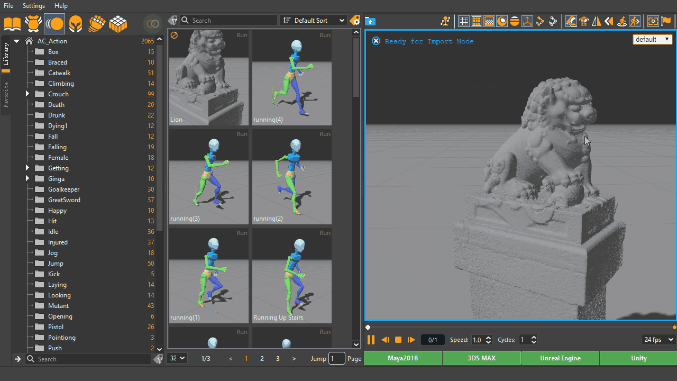The width and height of the screenshot is (677, 381).
Task: Select the Running Up Stairs thumbnail
Action: pyautogui.click(x=292, y=275)
